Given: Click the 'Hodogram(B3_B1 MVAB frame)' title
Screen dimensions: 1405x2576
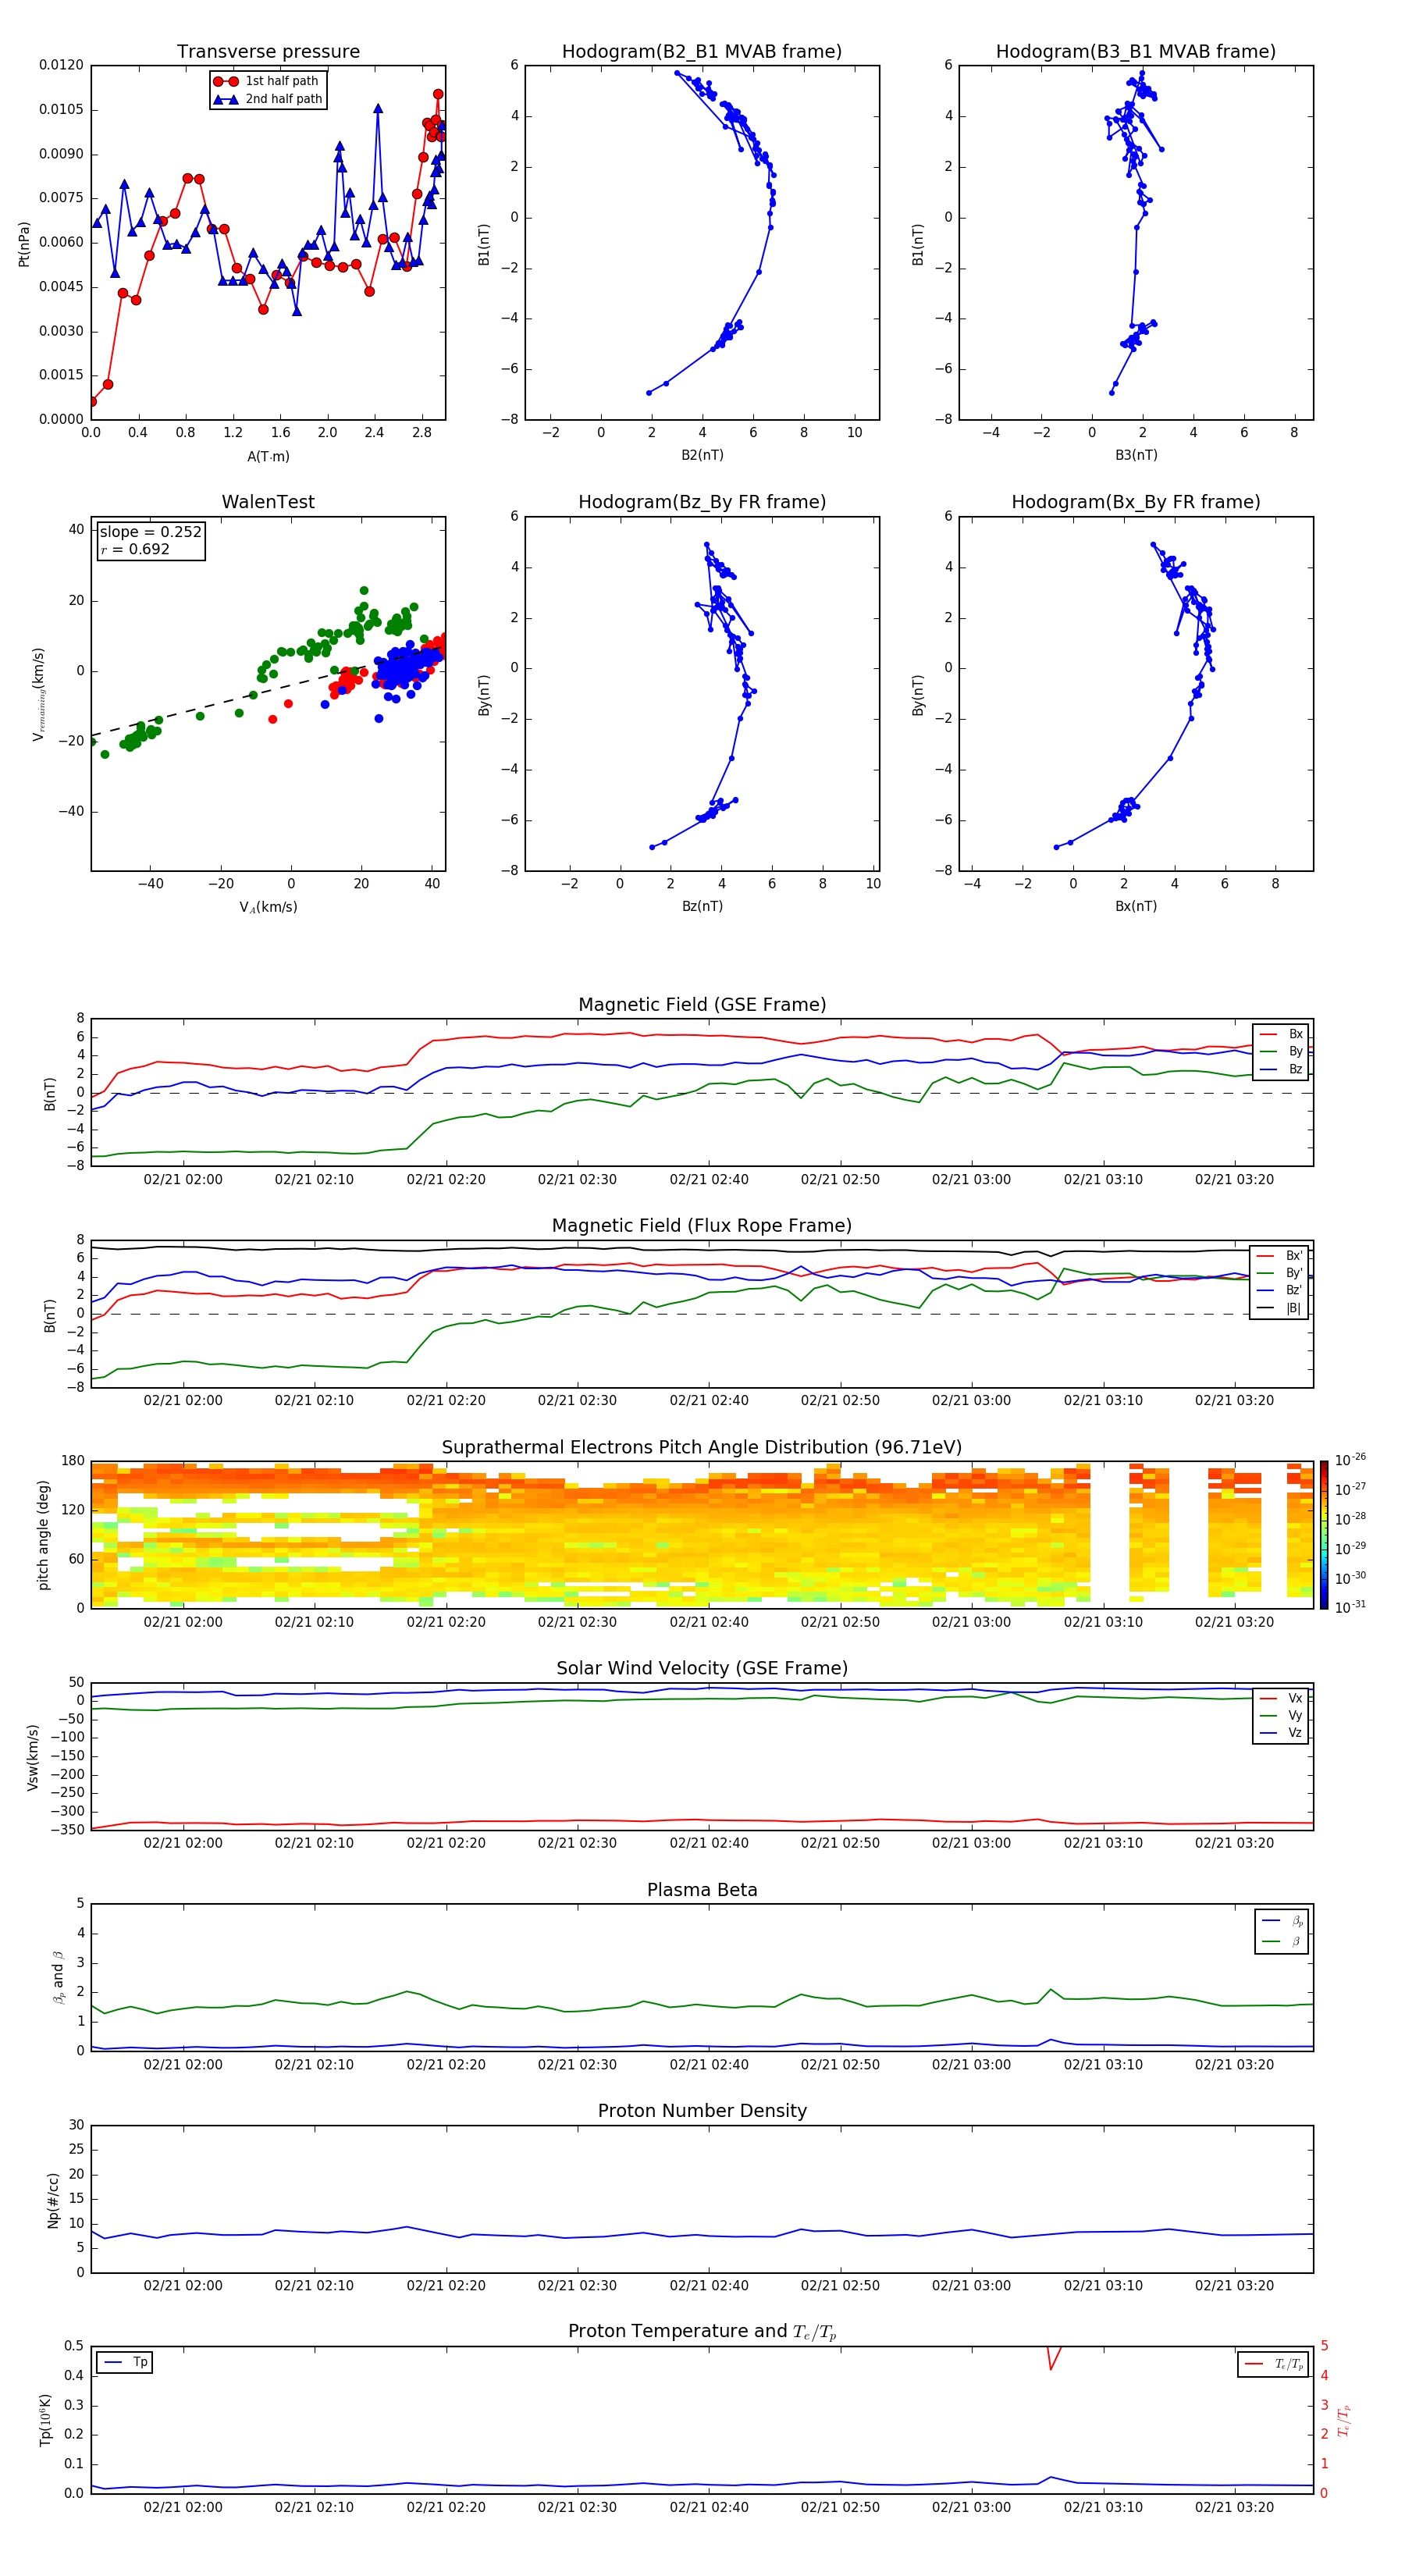Looking at the screenshot, I should (1136, 52).
